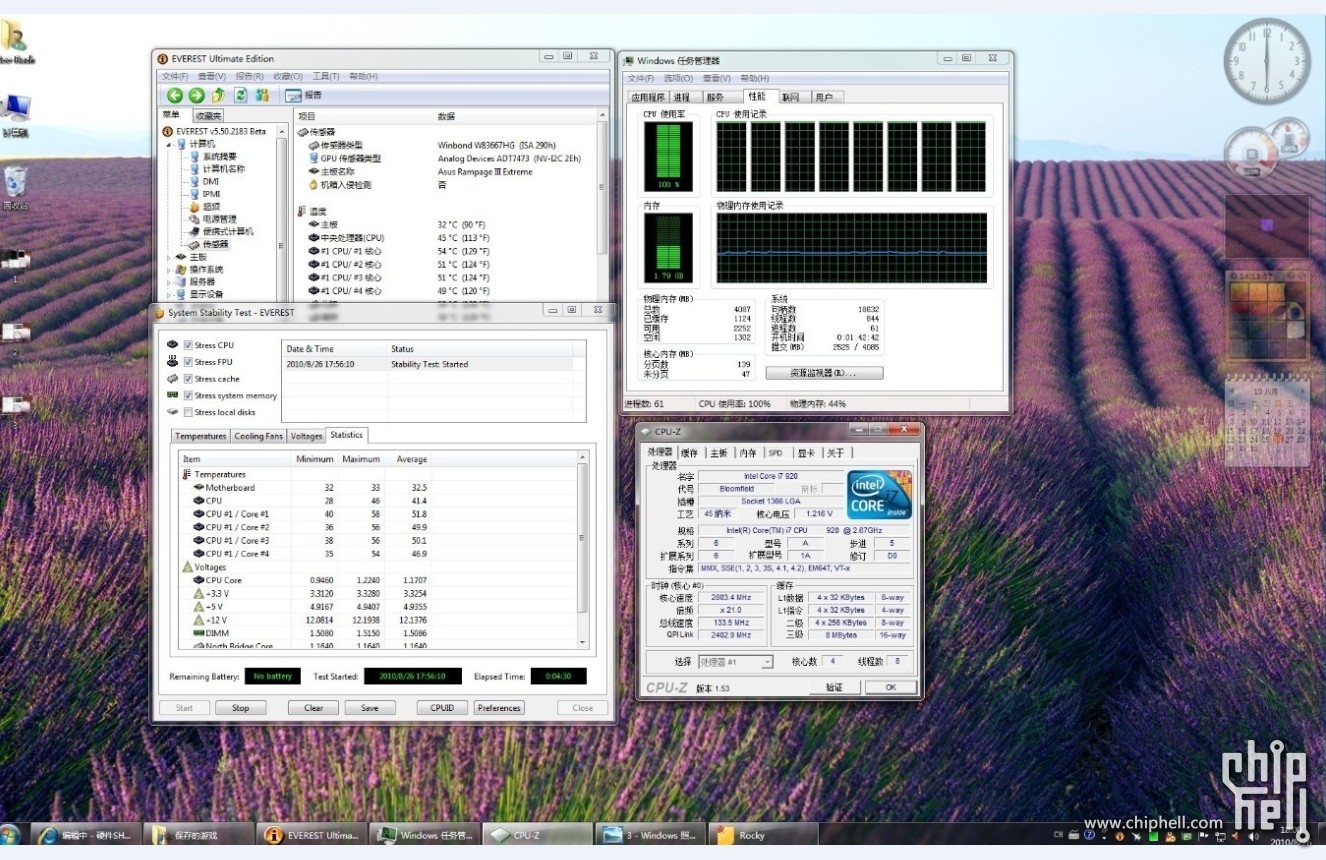The width and height of the screenshot is (1326, 860).
Task: Switch to 内存 tab in CPU-Z
Action: pos(748,453)
